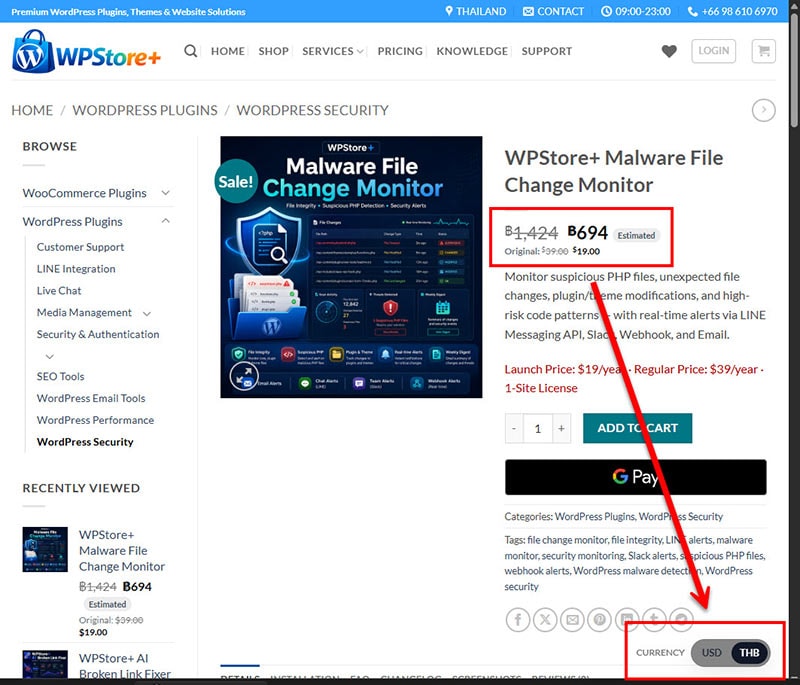Select the Details tab
The height and width of the screenshot is (685, 800).
[x=240, y=676]
